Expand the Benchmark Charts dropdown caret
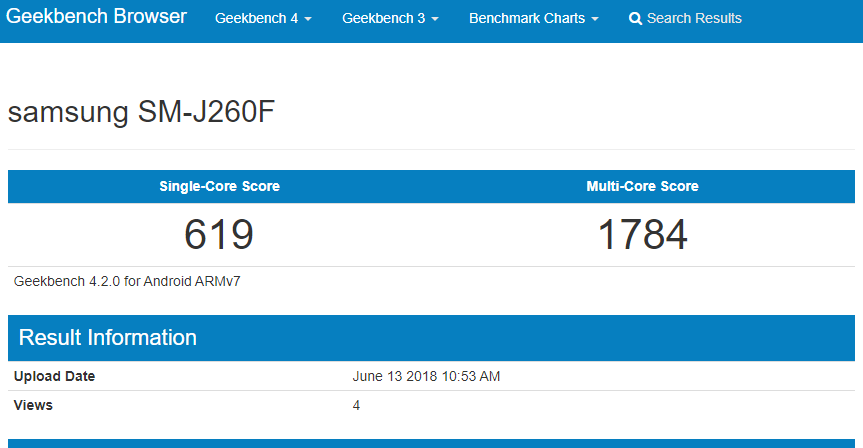 coord(594,19)
